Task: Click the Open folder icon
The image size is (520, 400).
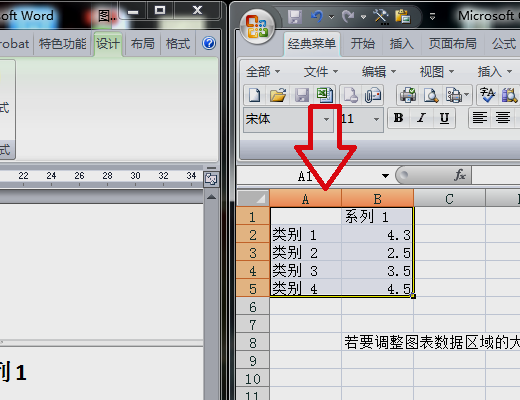Action: coord(278,95)
